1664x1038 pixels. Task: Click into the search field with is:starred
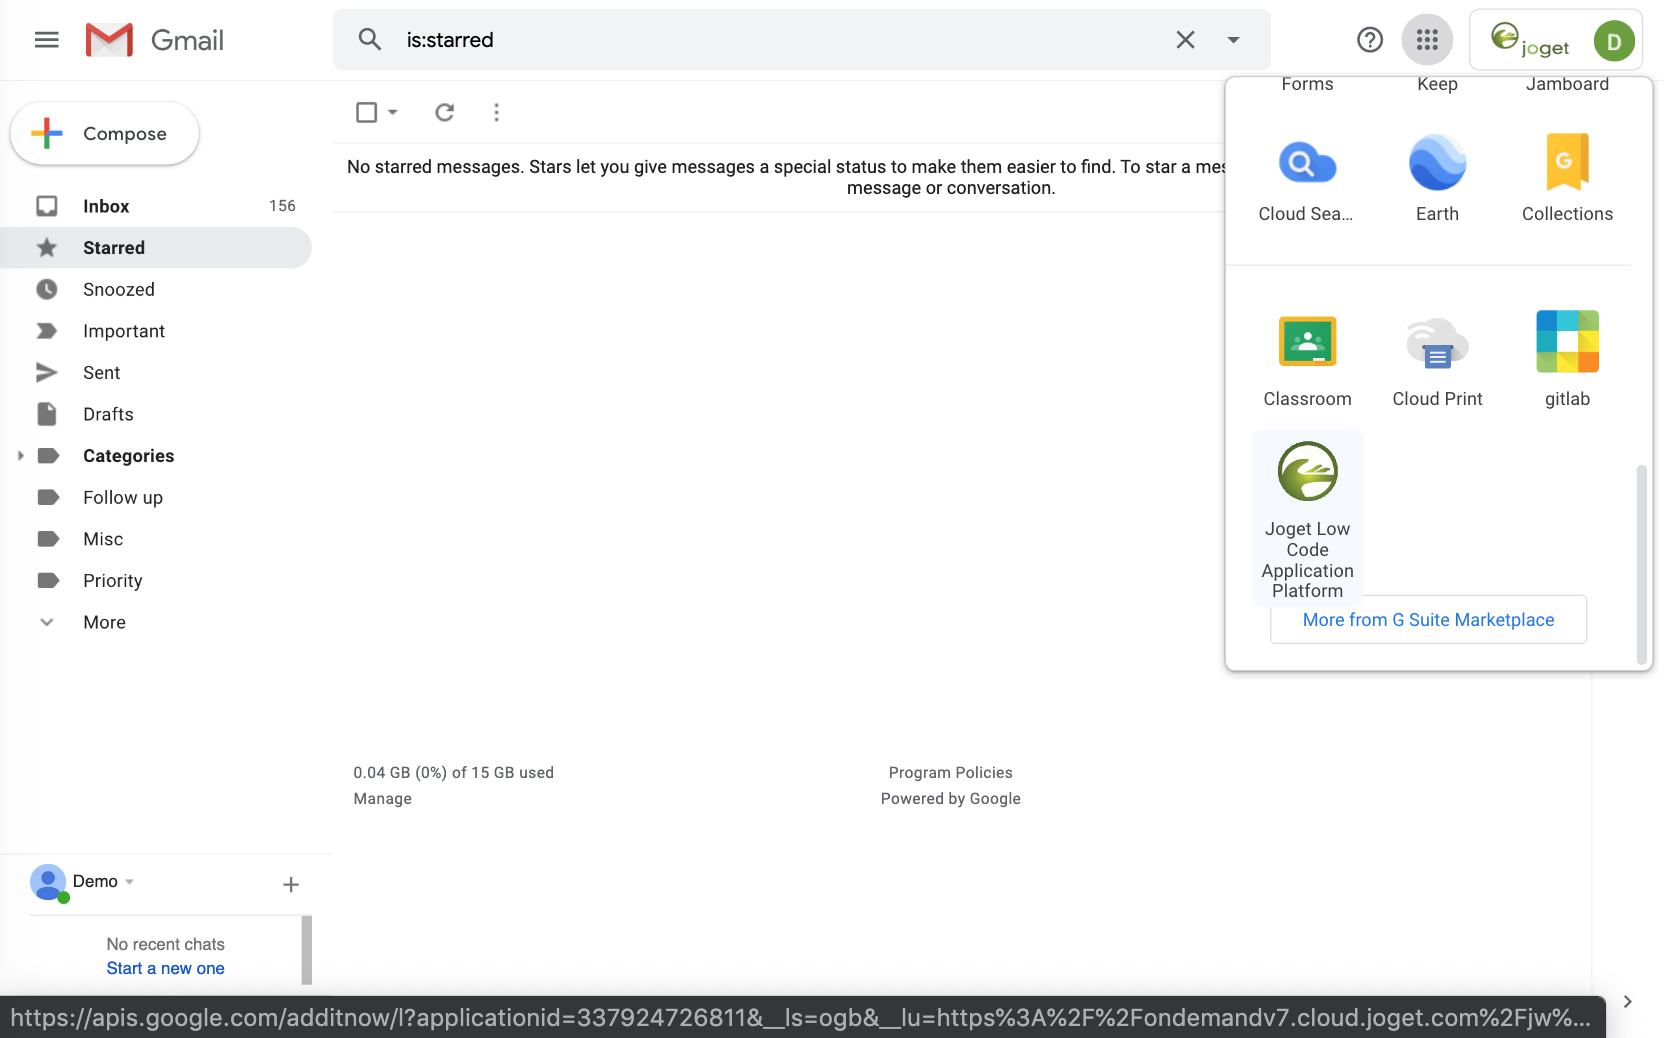click(780, 40)
